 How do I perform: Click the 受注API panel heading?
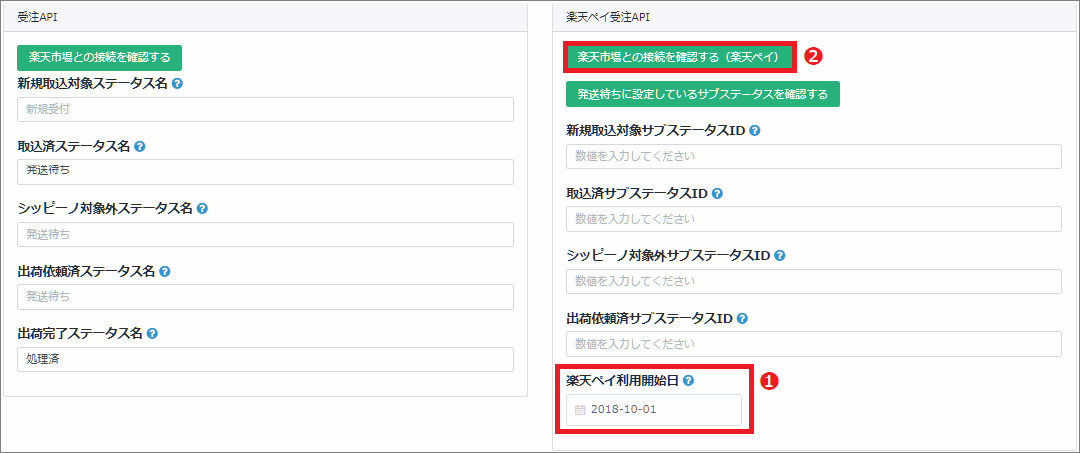pyautogui.click(x=37, y=18)
